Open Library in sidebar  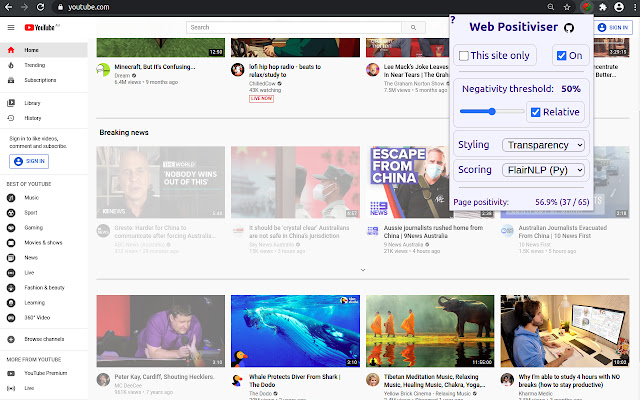[x=44, y=103]
